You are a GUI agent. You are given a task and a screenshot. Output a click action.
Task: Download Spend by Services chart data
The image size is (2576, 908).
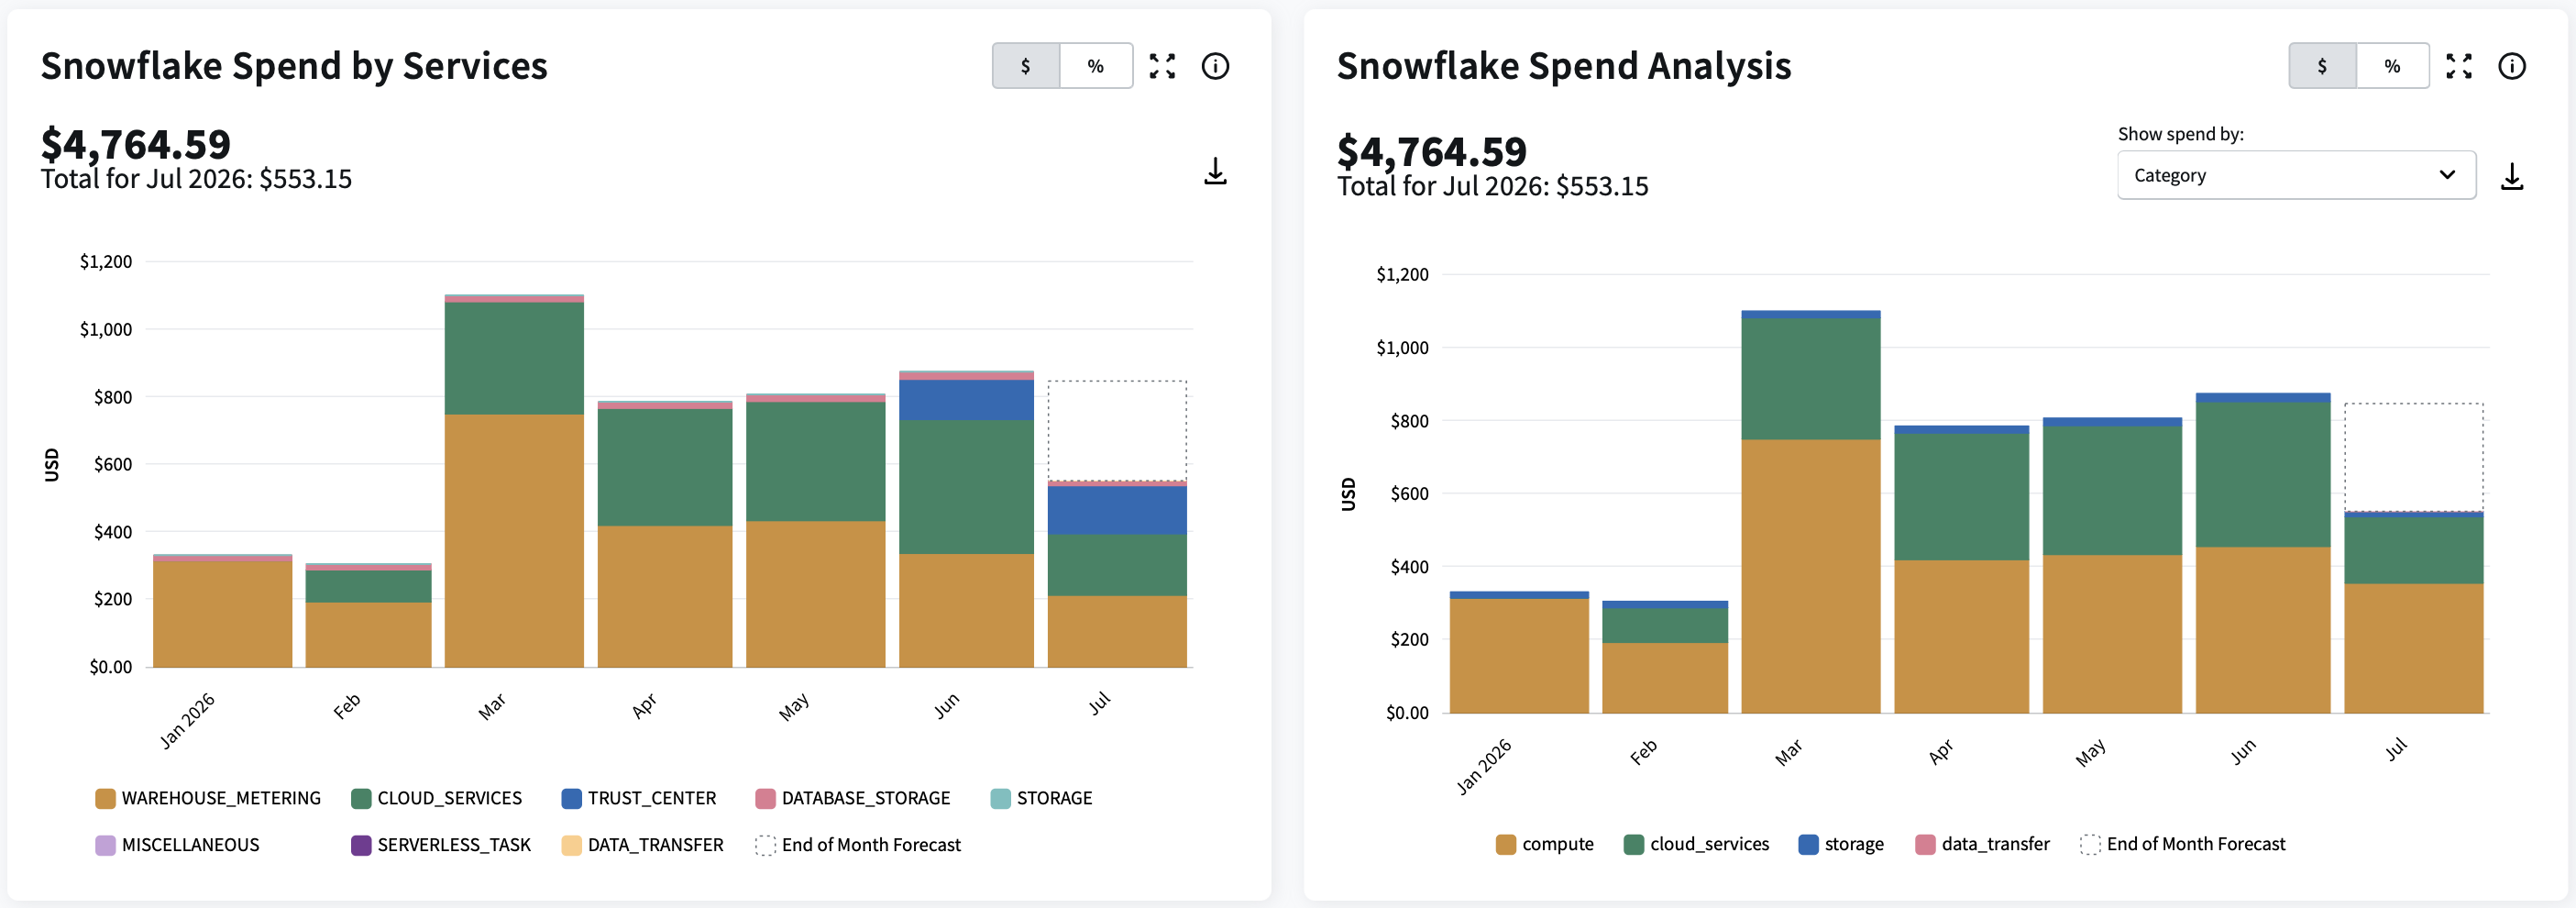1215,171
